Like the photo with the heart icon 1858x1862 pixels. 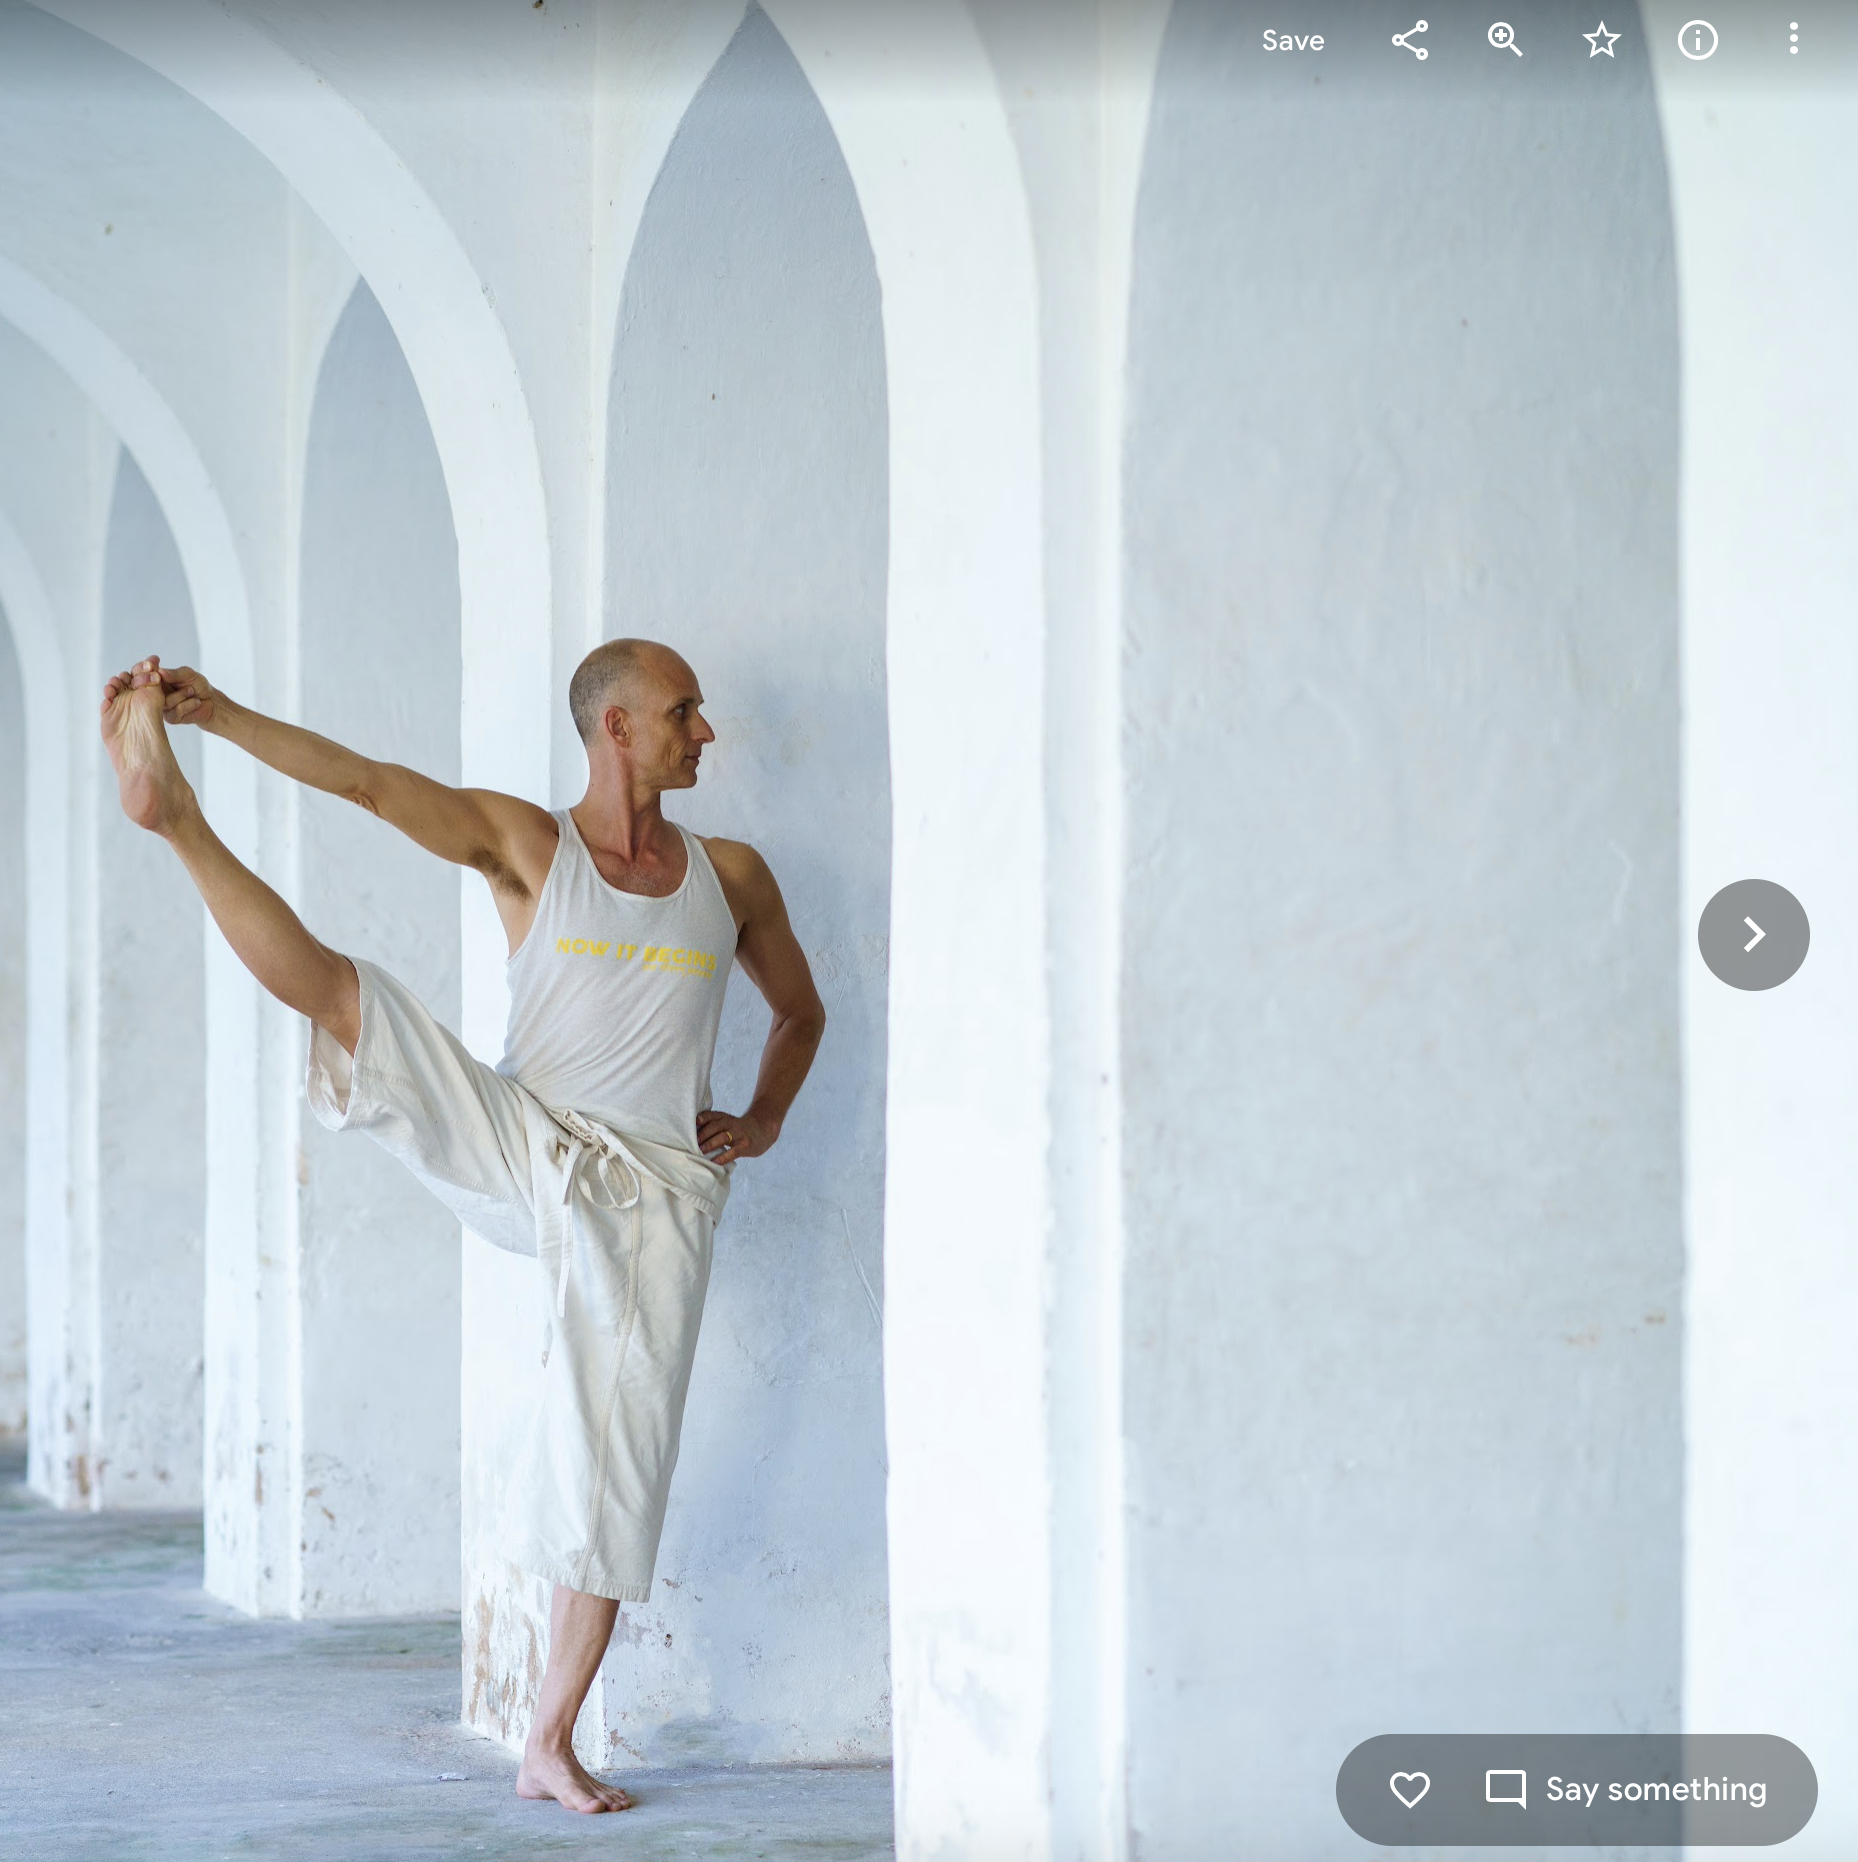pyautogui.click(x=1409, y=1789)
